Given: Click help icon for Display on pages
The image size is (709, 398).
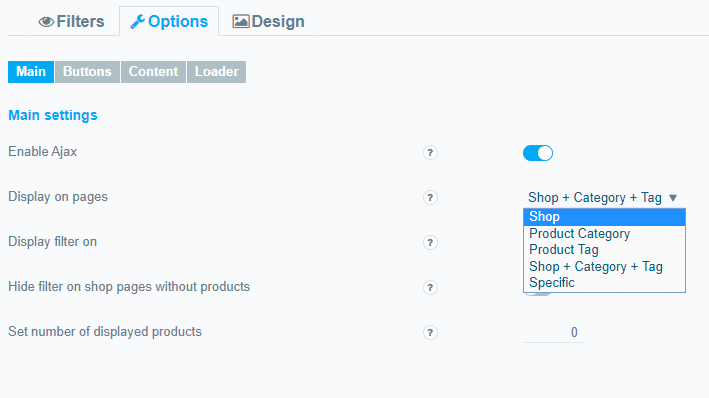Looking at the screenshot, I should pyautogui.click(x=430, y=198).
